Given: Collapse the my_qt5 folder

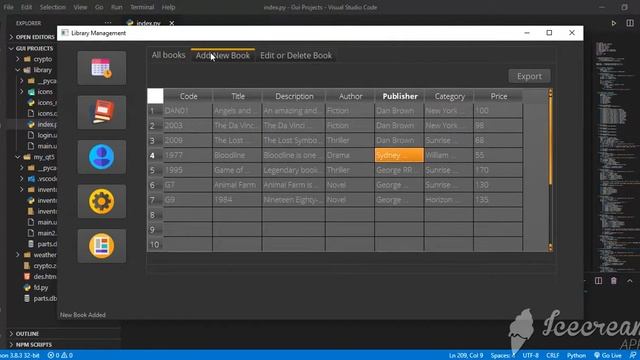Looking at the screenshot, I should click(37, 157).
